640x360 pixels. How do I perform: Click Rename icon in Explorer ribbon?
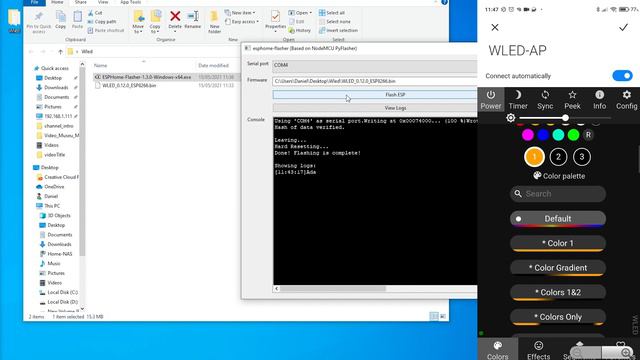click(193, 20)
